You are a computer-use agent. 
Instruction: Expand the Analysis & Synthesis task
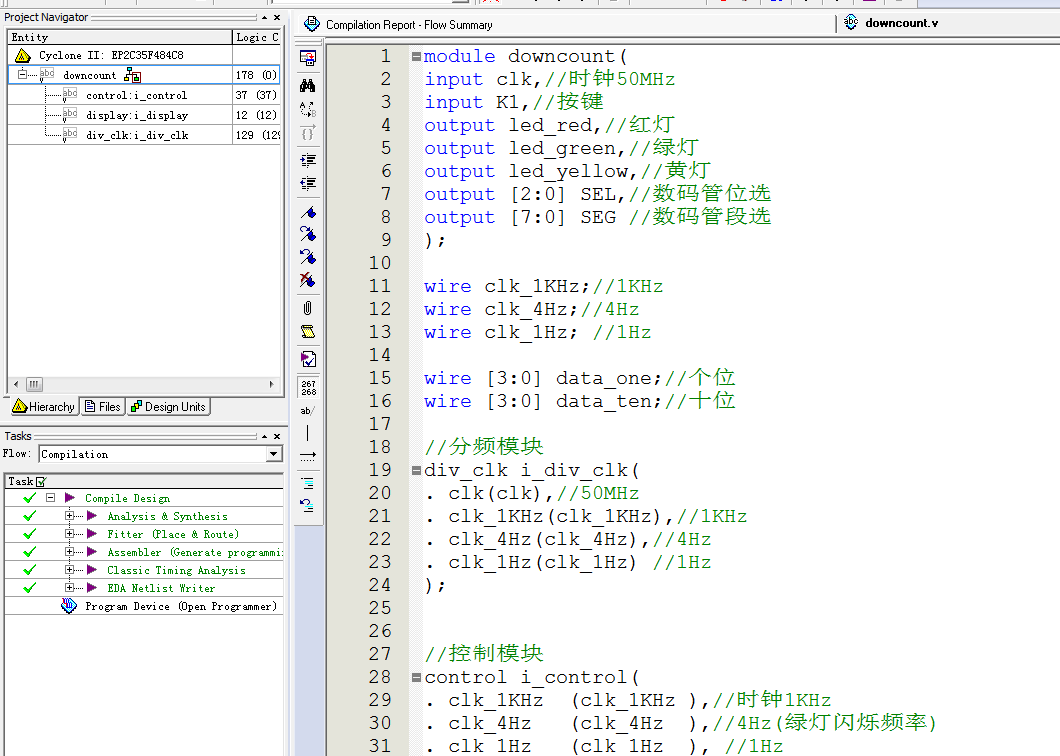point(69,515)
